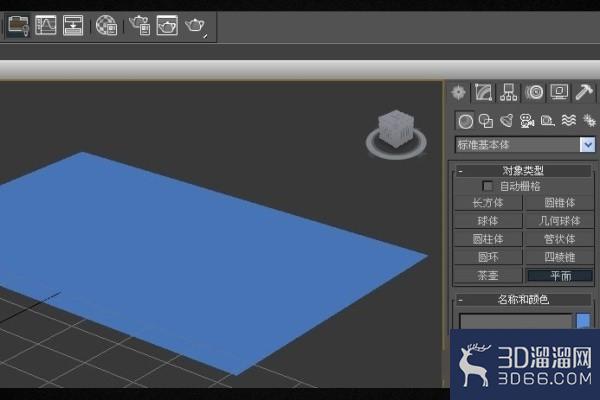
Task: Open Rendered Frame Window icon
Action: (x=167, y=26)
